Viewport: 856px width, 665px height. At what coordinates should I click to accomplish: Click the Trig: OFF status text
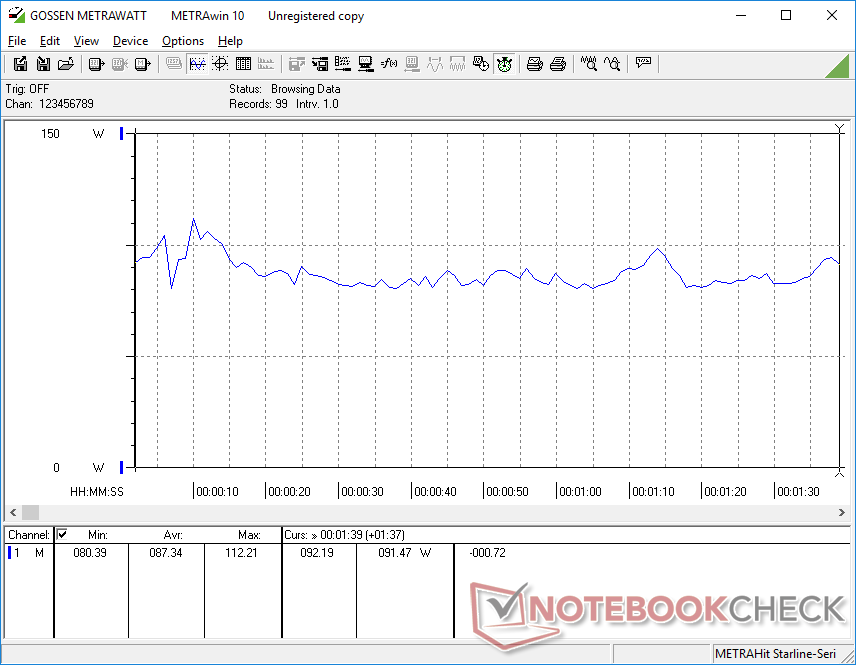(27, 89)
